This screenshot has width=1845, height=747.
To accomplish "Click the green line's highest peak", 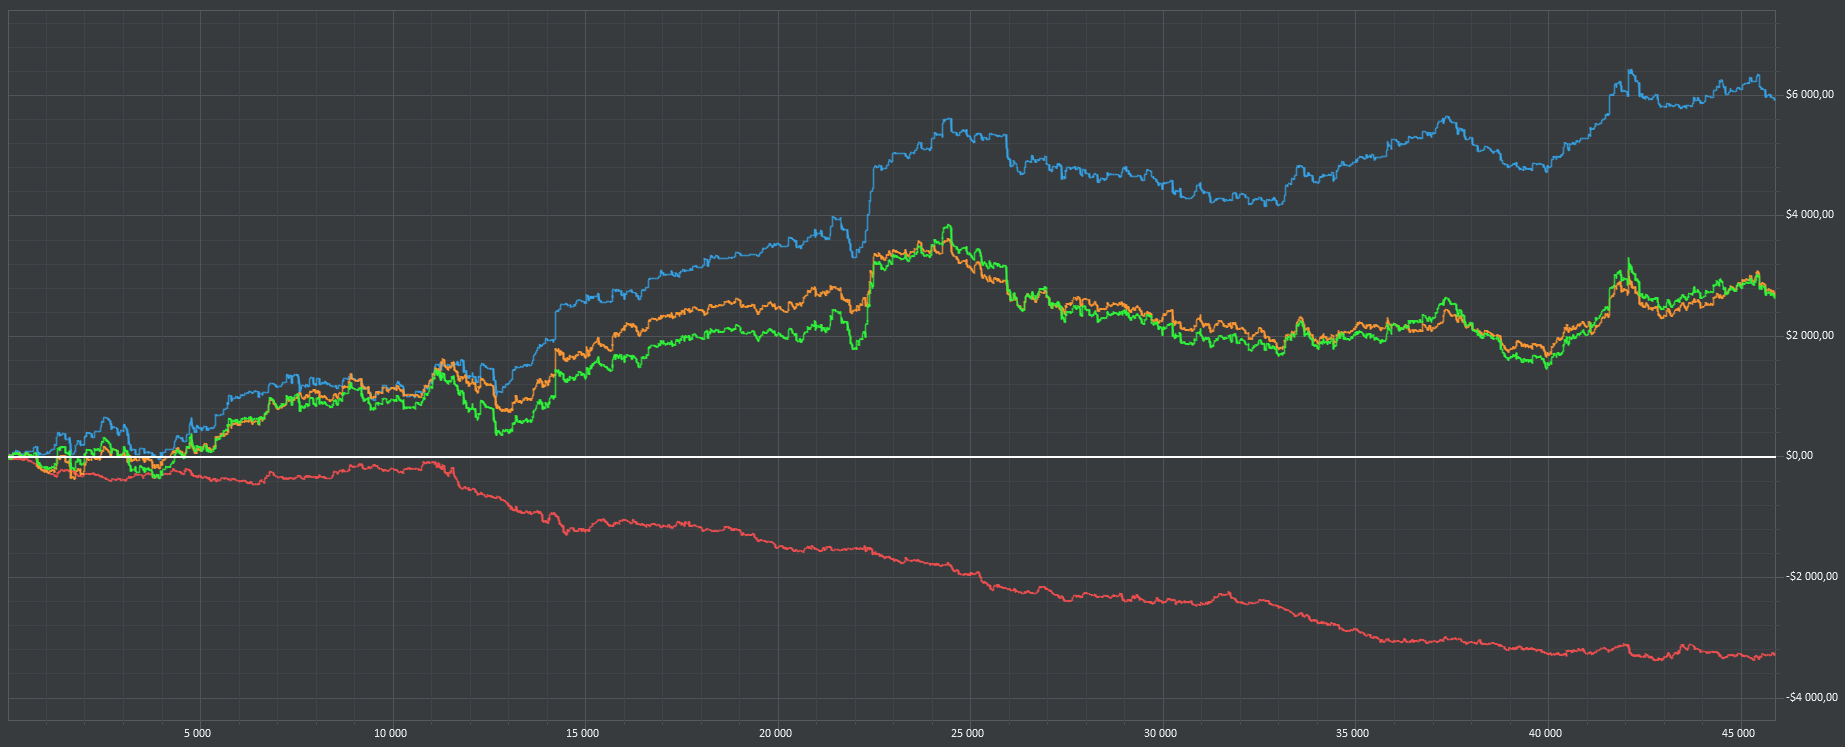I will click(x=948, y=226).
